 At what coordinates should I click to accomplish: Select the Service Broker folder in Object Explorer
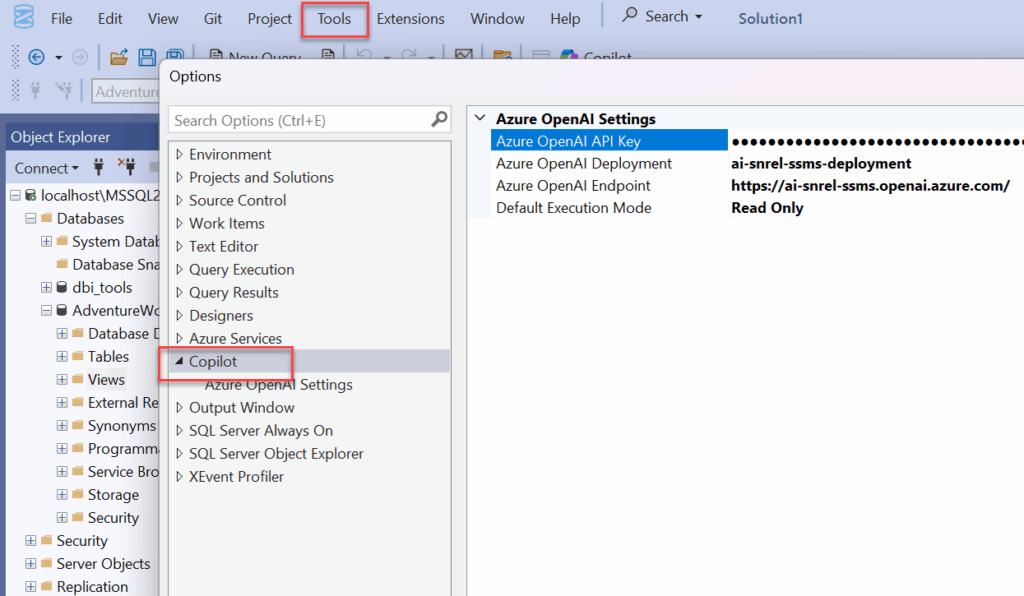coord(123,471)
